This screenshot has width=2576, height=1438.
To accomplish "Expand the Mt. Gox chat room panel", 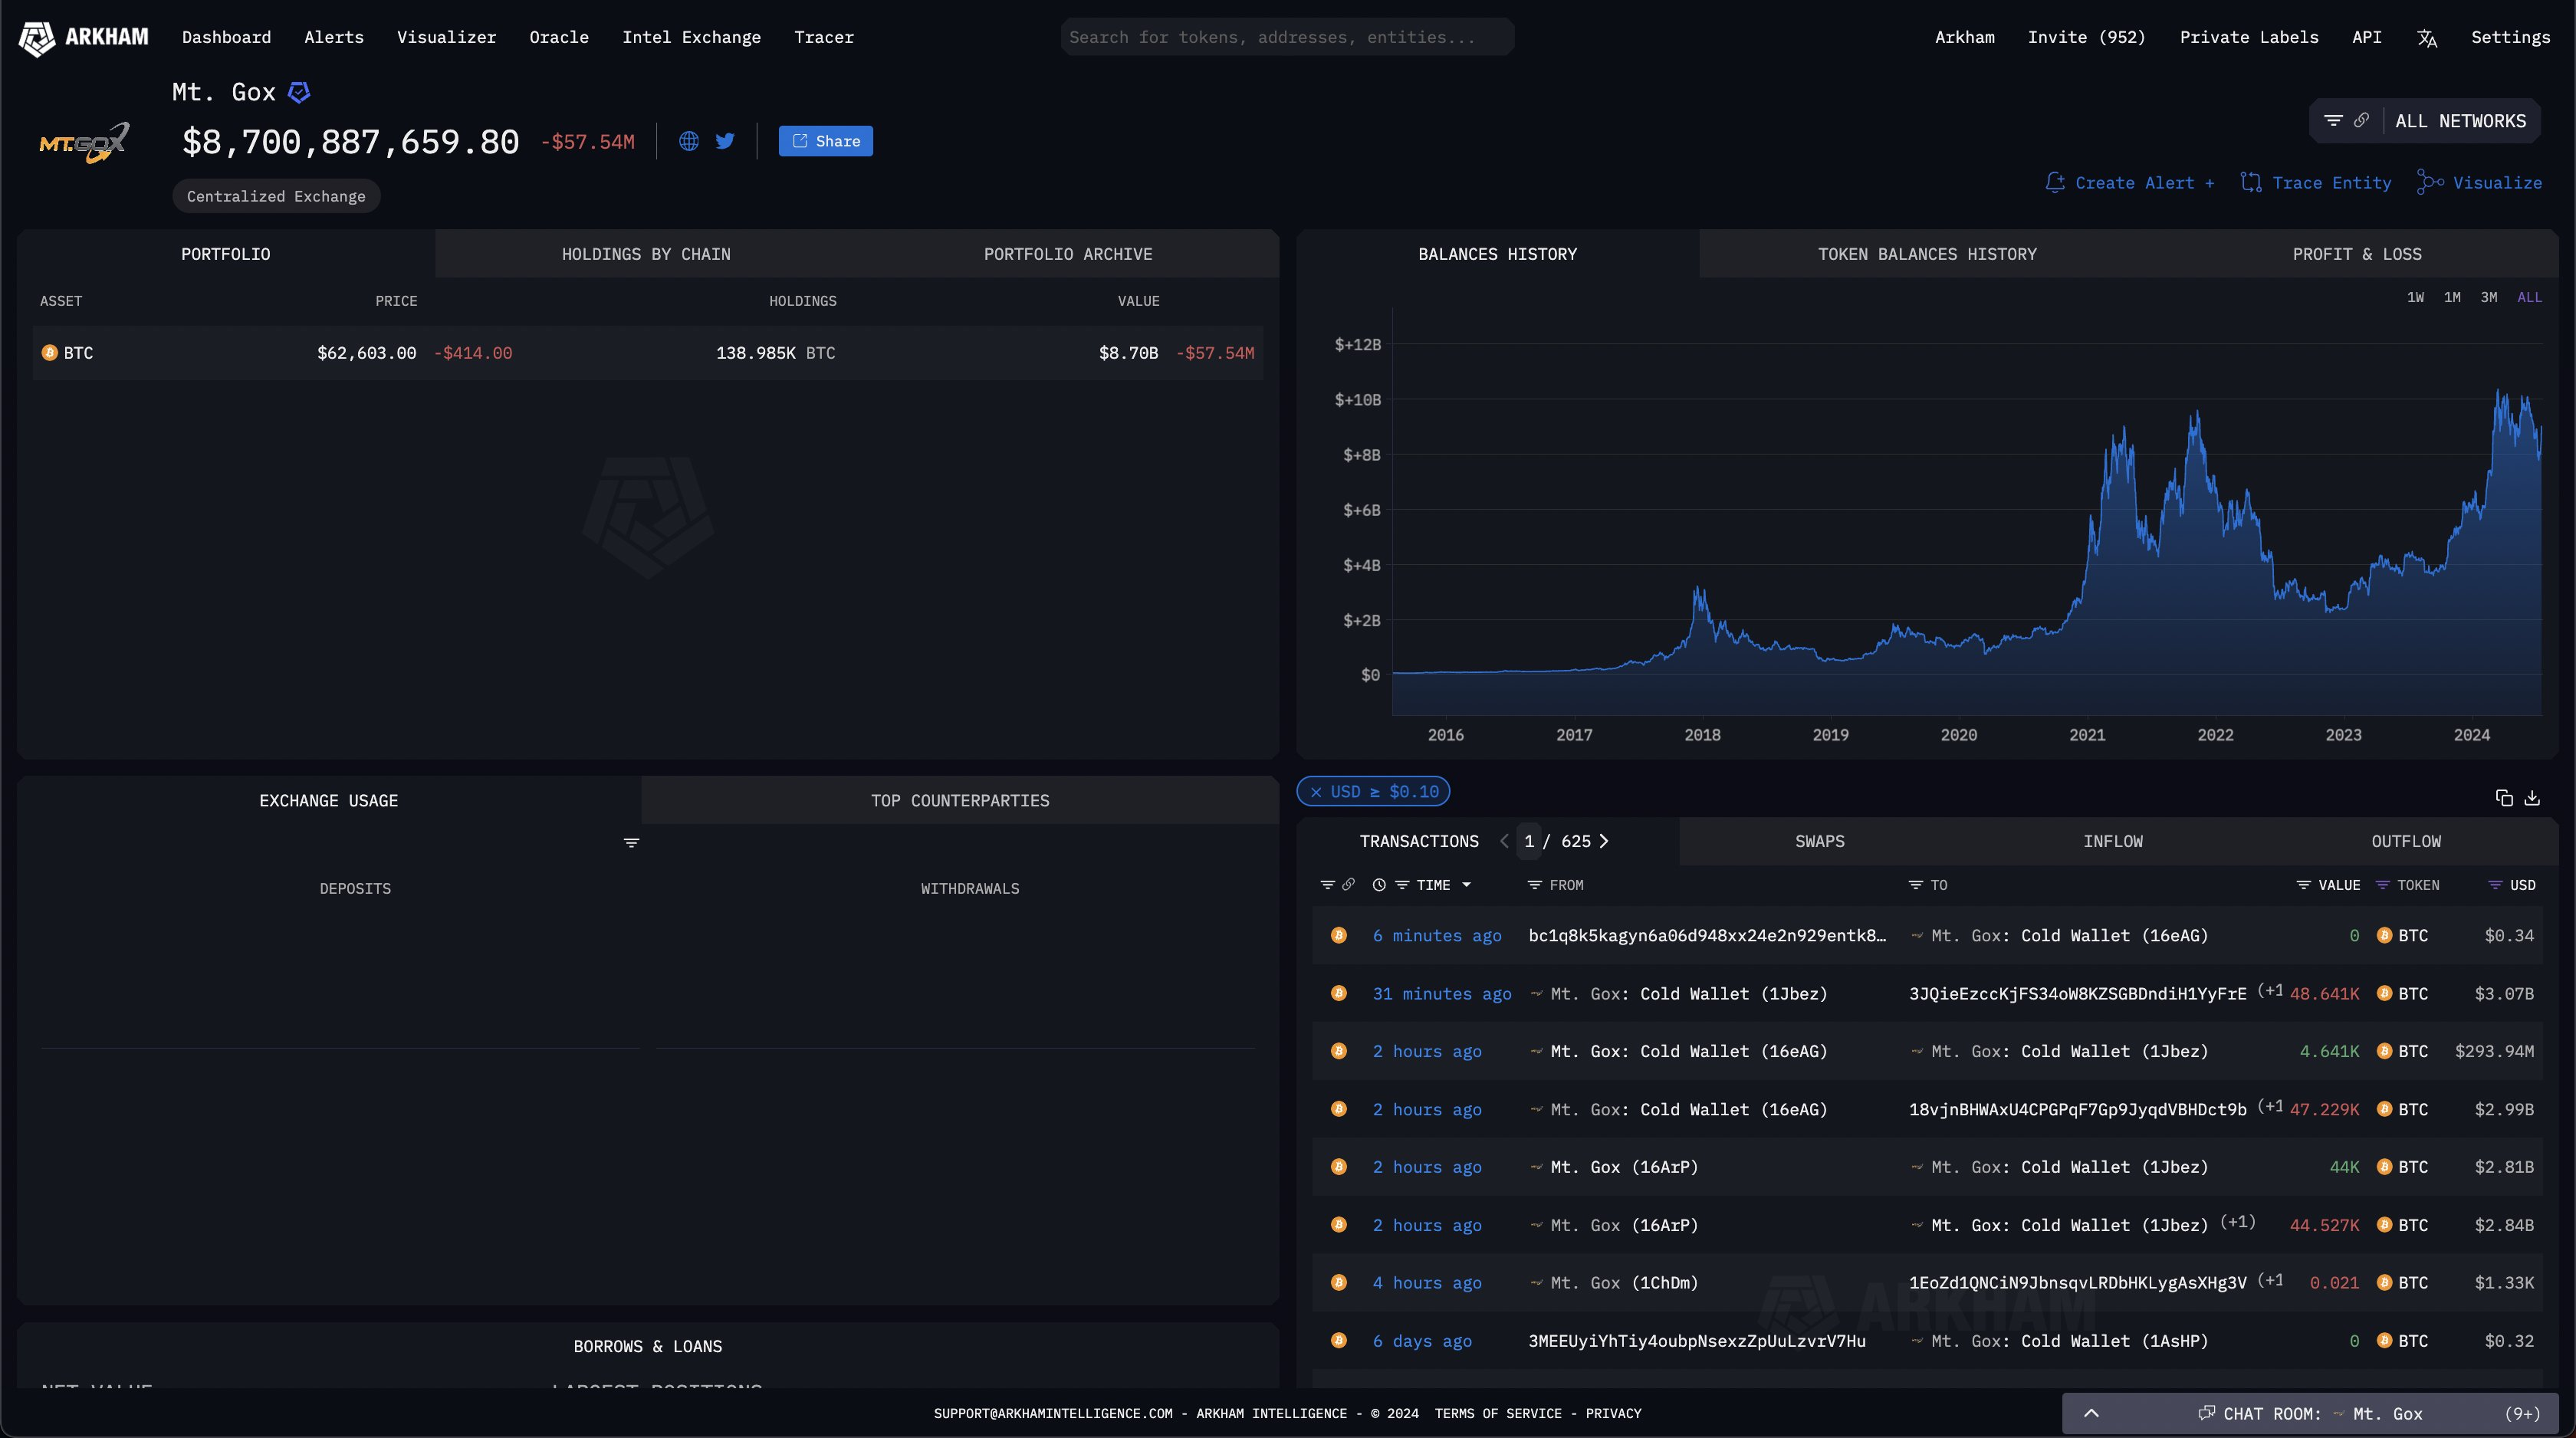I will click(x=2091, y=1413).
